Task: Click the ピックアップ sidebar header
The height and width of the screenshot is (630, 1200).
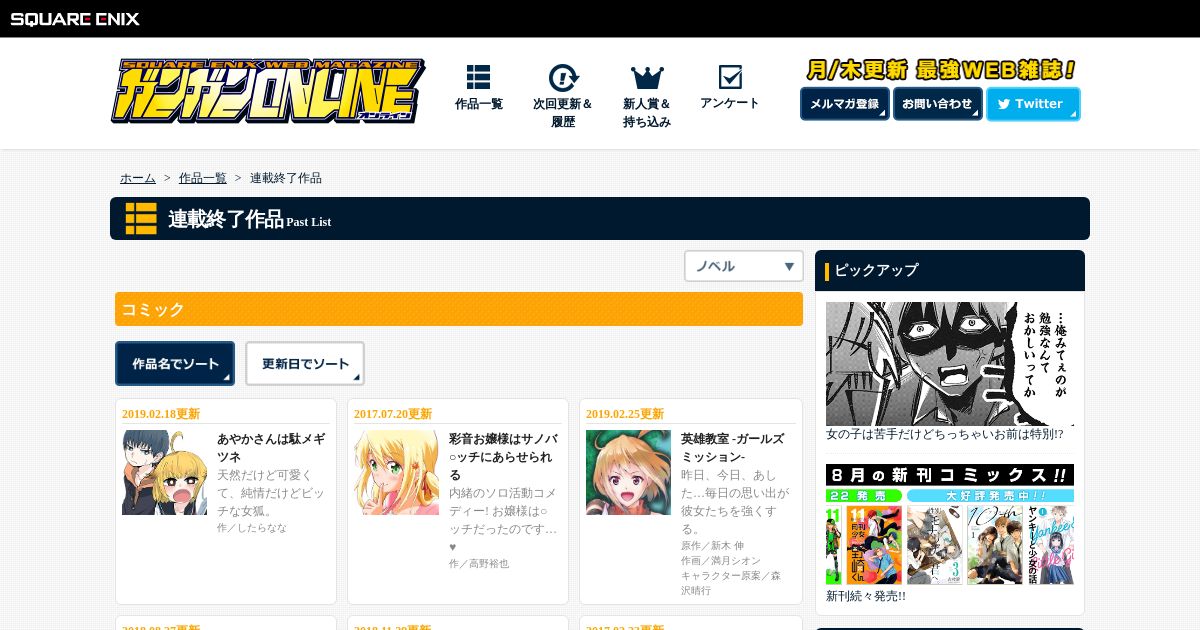Action: [950, 270]
